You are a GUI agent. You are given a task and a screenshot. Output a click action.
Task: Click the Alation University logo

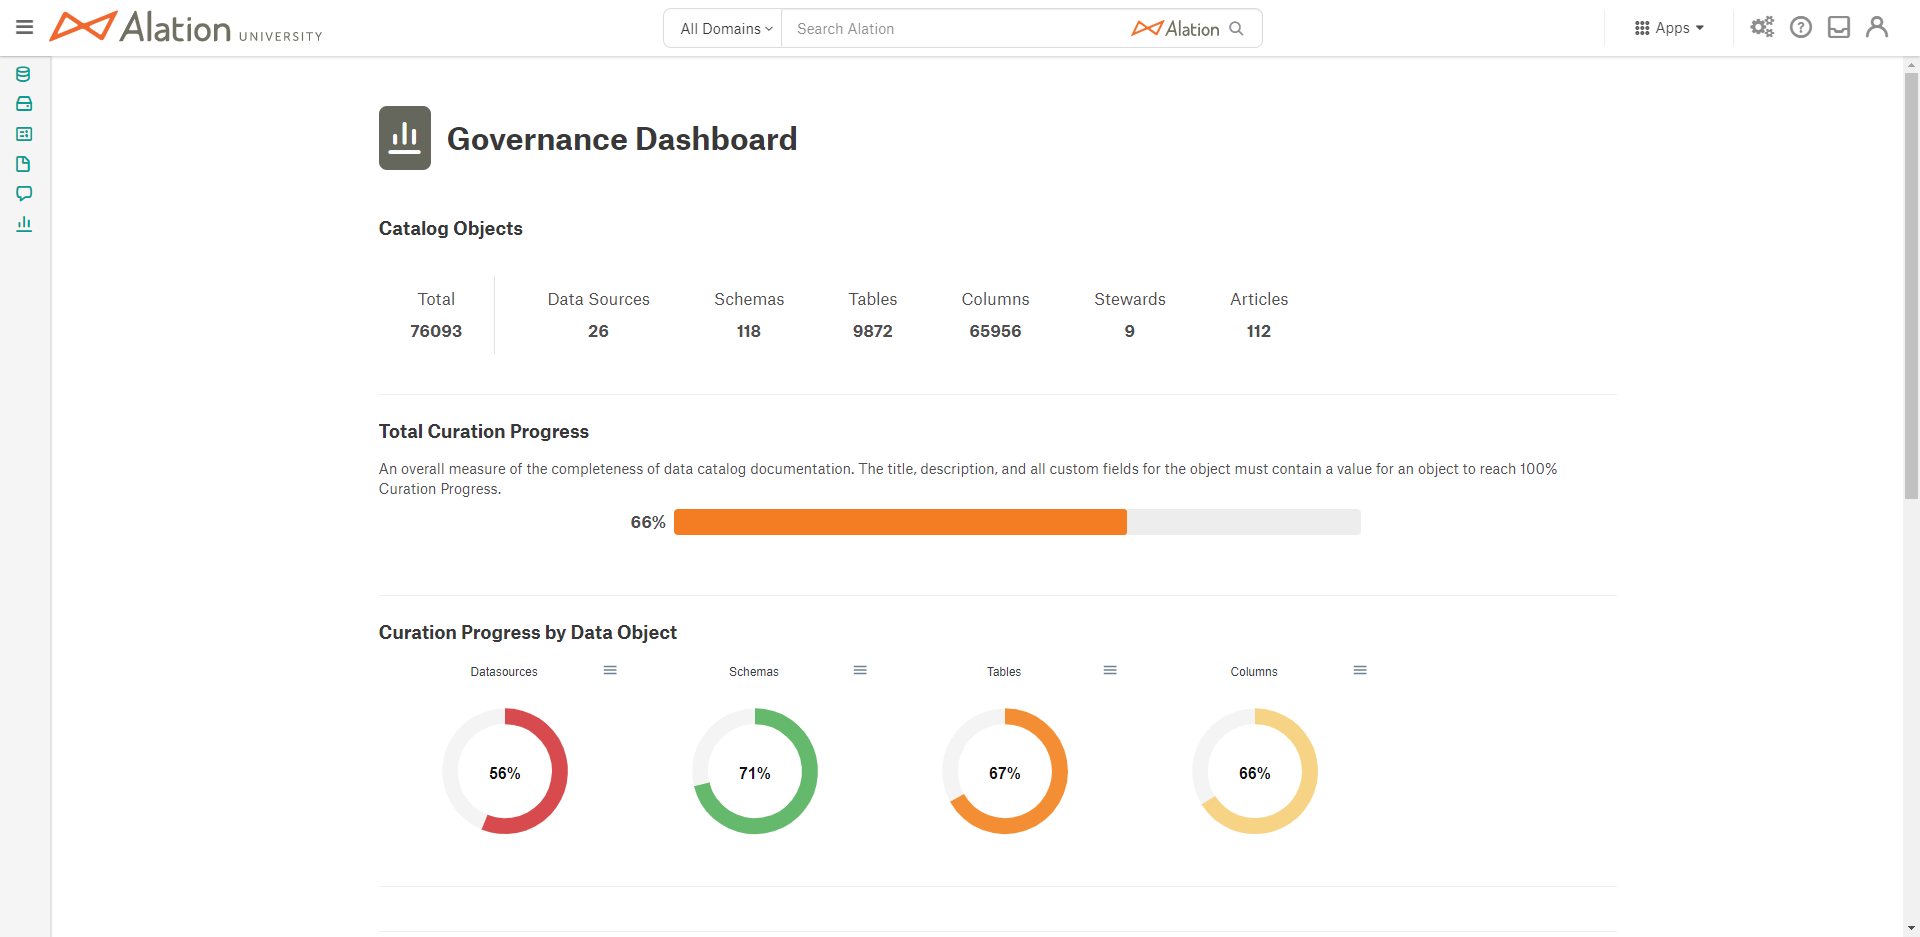pos(186,27)
